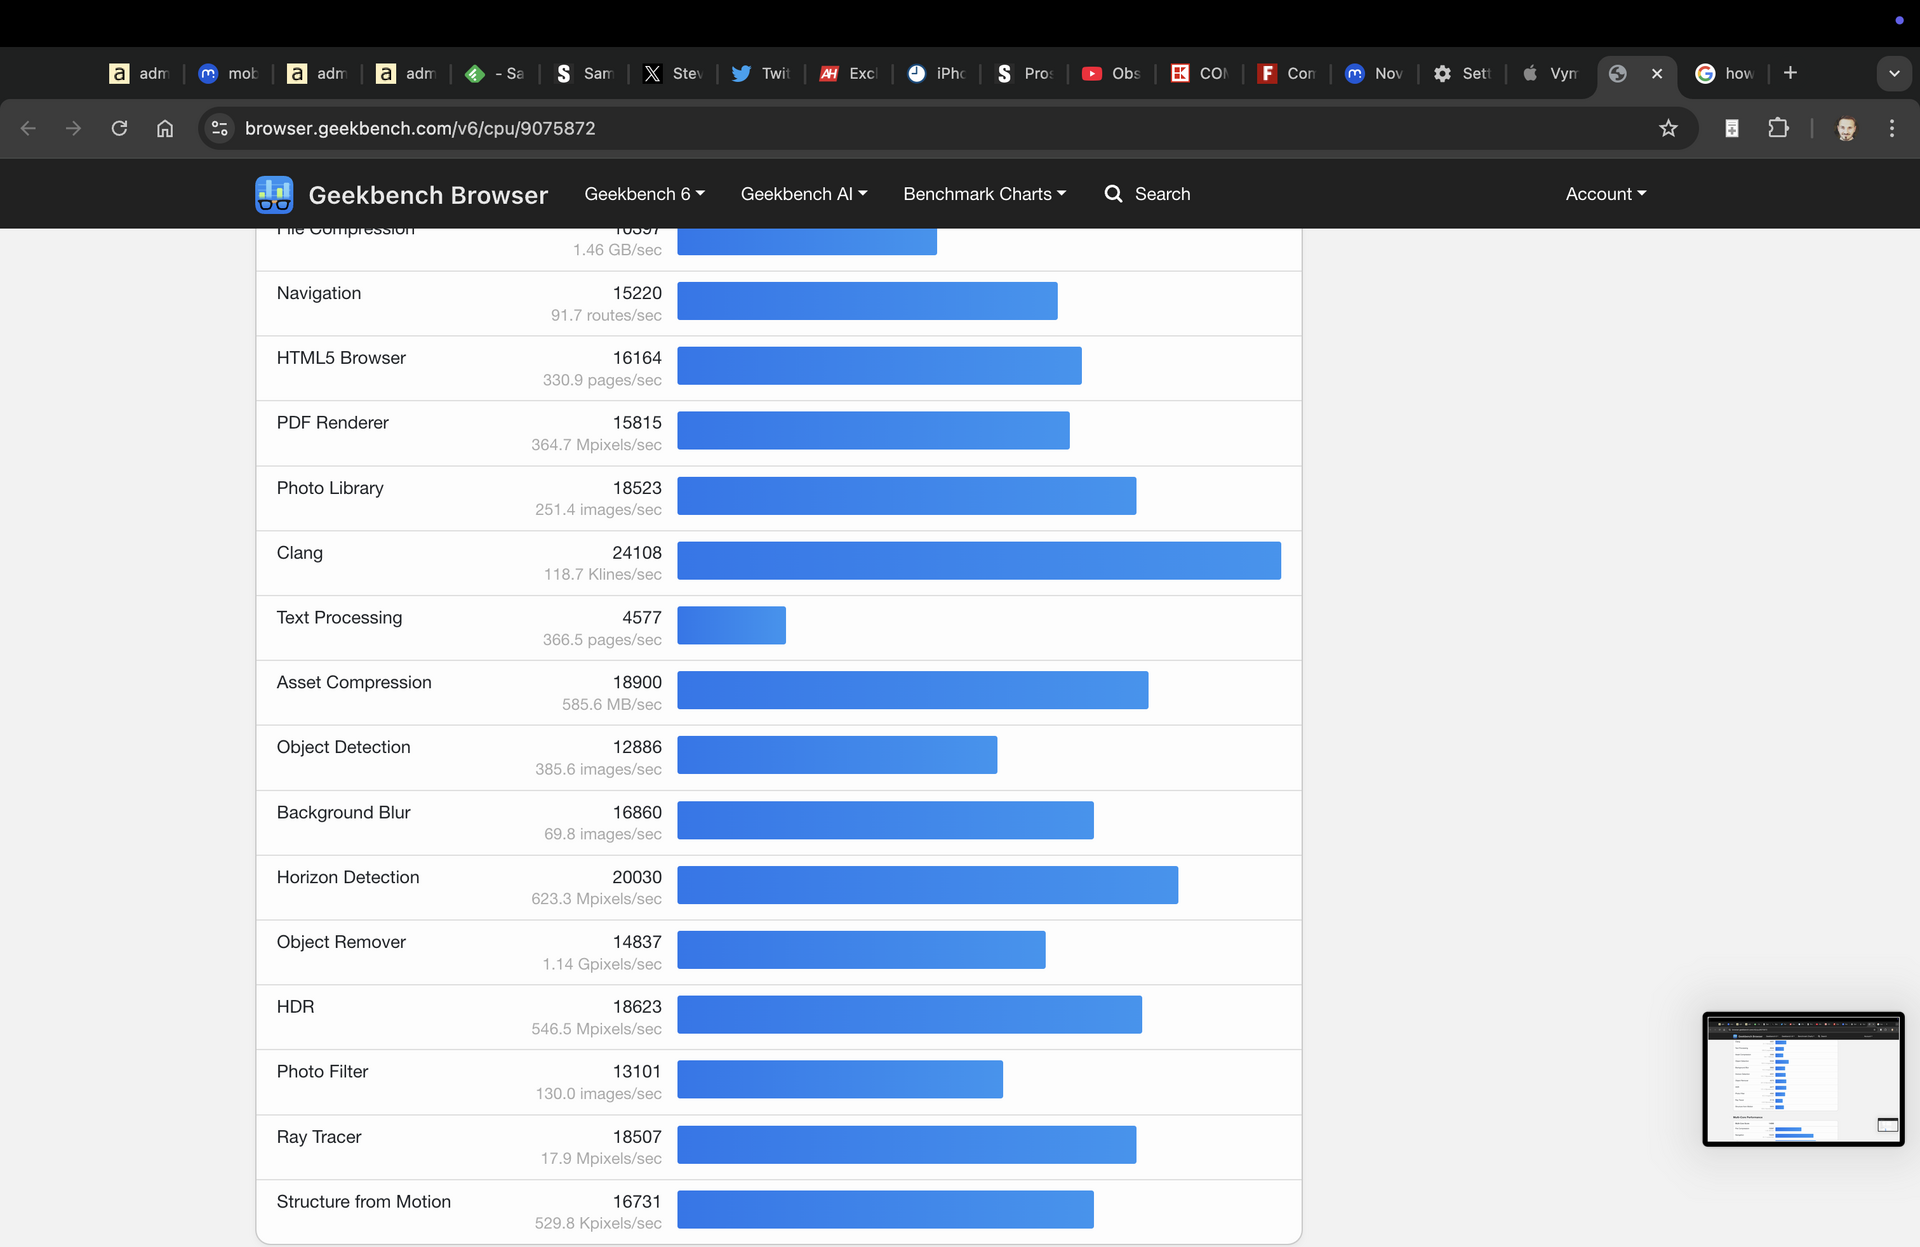Open the Chrome three-dot menu

pyautogui.click(x=1891, y=128)
